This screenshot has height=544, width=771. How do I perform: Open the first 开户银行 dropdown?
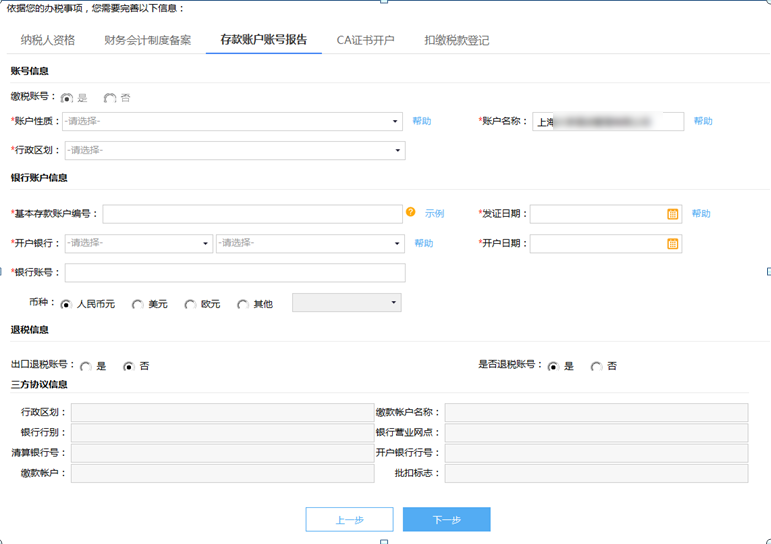pos(139,243)
